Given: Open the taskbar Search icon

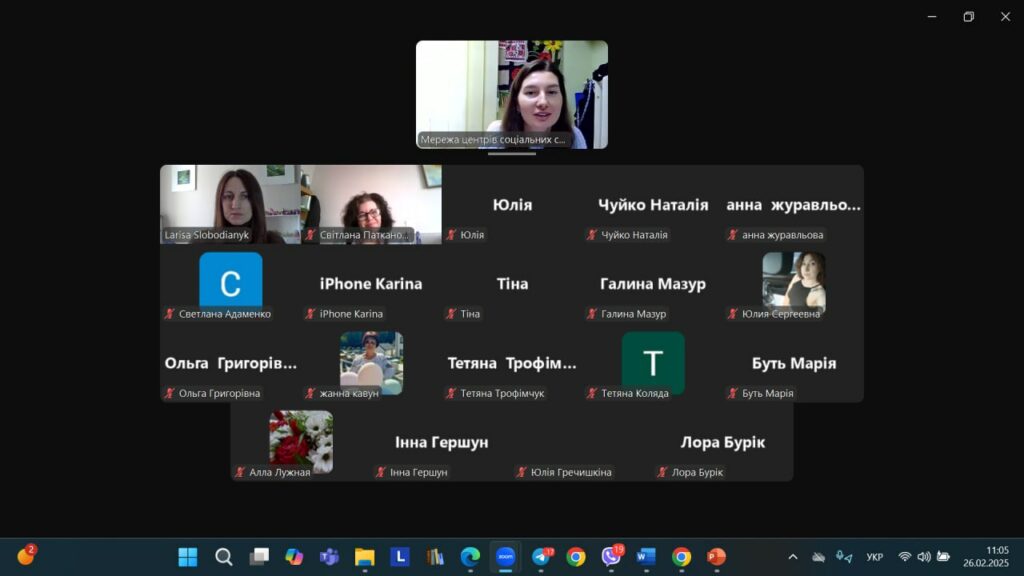Looking at the screenshot, I should point(224,557).
